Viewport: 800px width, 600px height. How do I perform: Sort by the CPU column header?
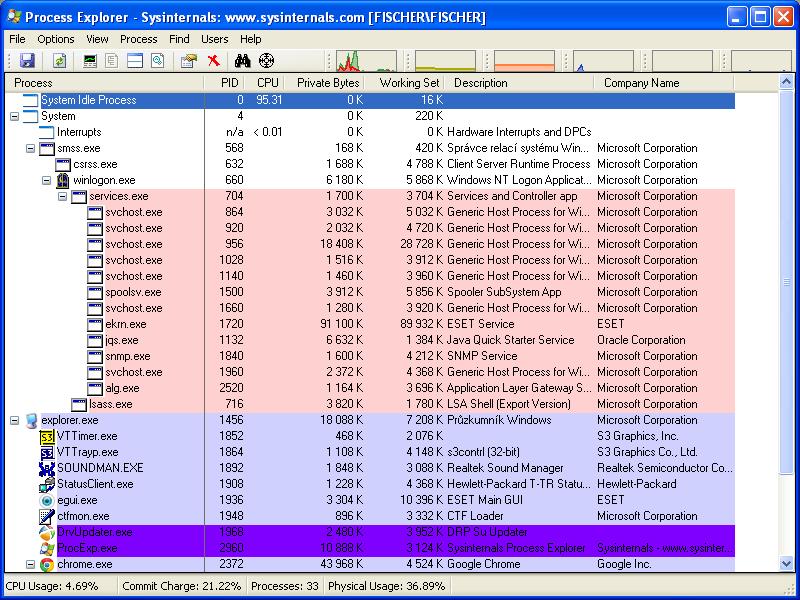pyautogui.click(x=264, y=83)
